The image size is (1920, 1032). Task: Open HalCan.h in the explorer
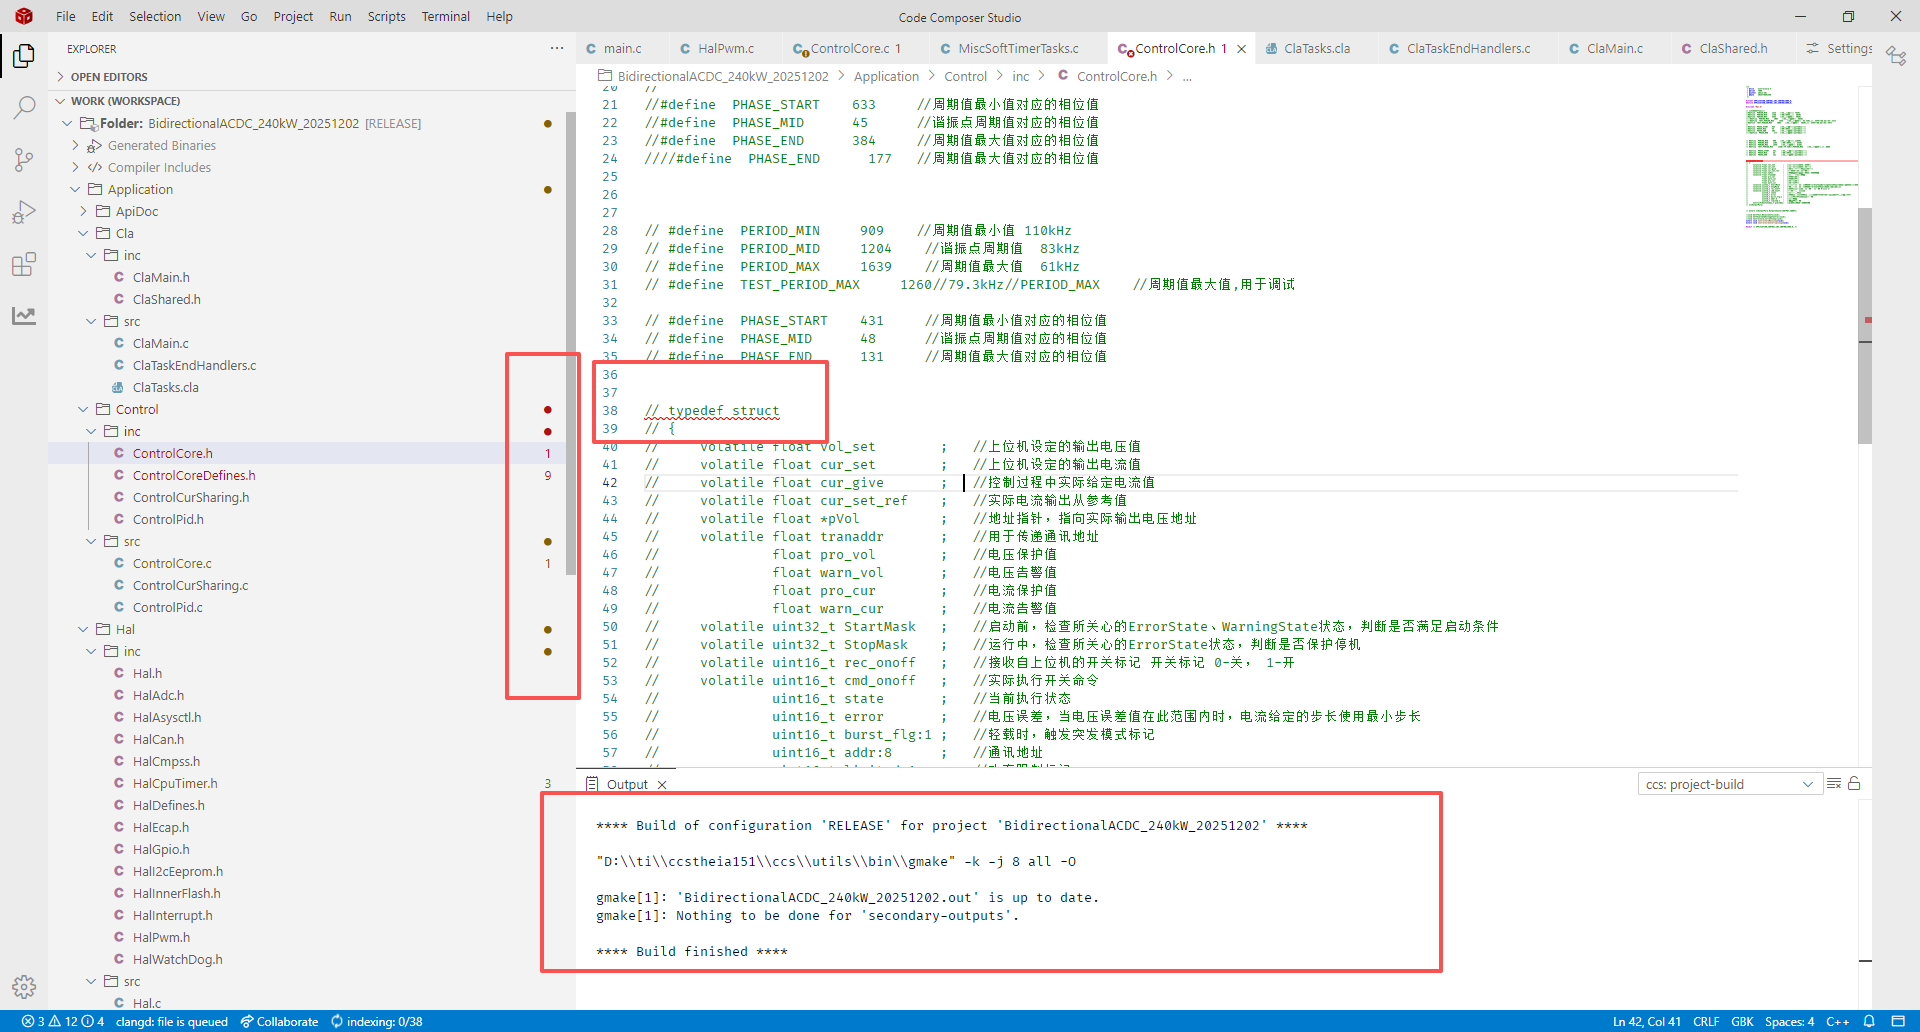click(x=158, y=739)
